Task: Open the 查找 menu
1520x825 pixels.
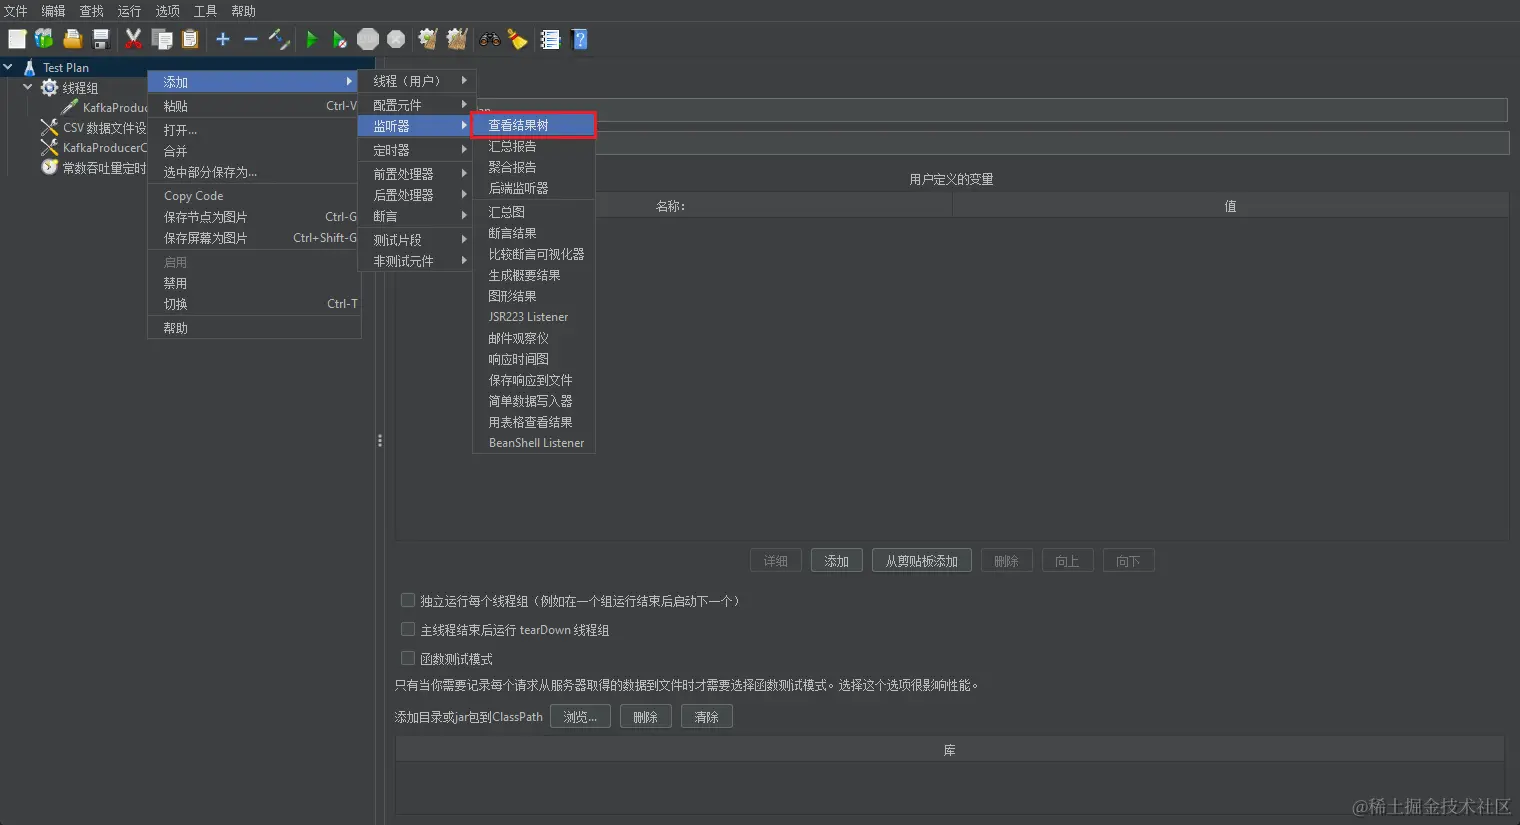Action: pos(91,11)
